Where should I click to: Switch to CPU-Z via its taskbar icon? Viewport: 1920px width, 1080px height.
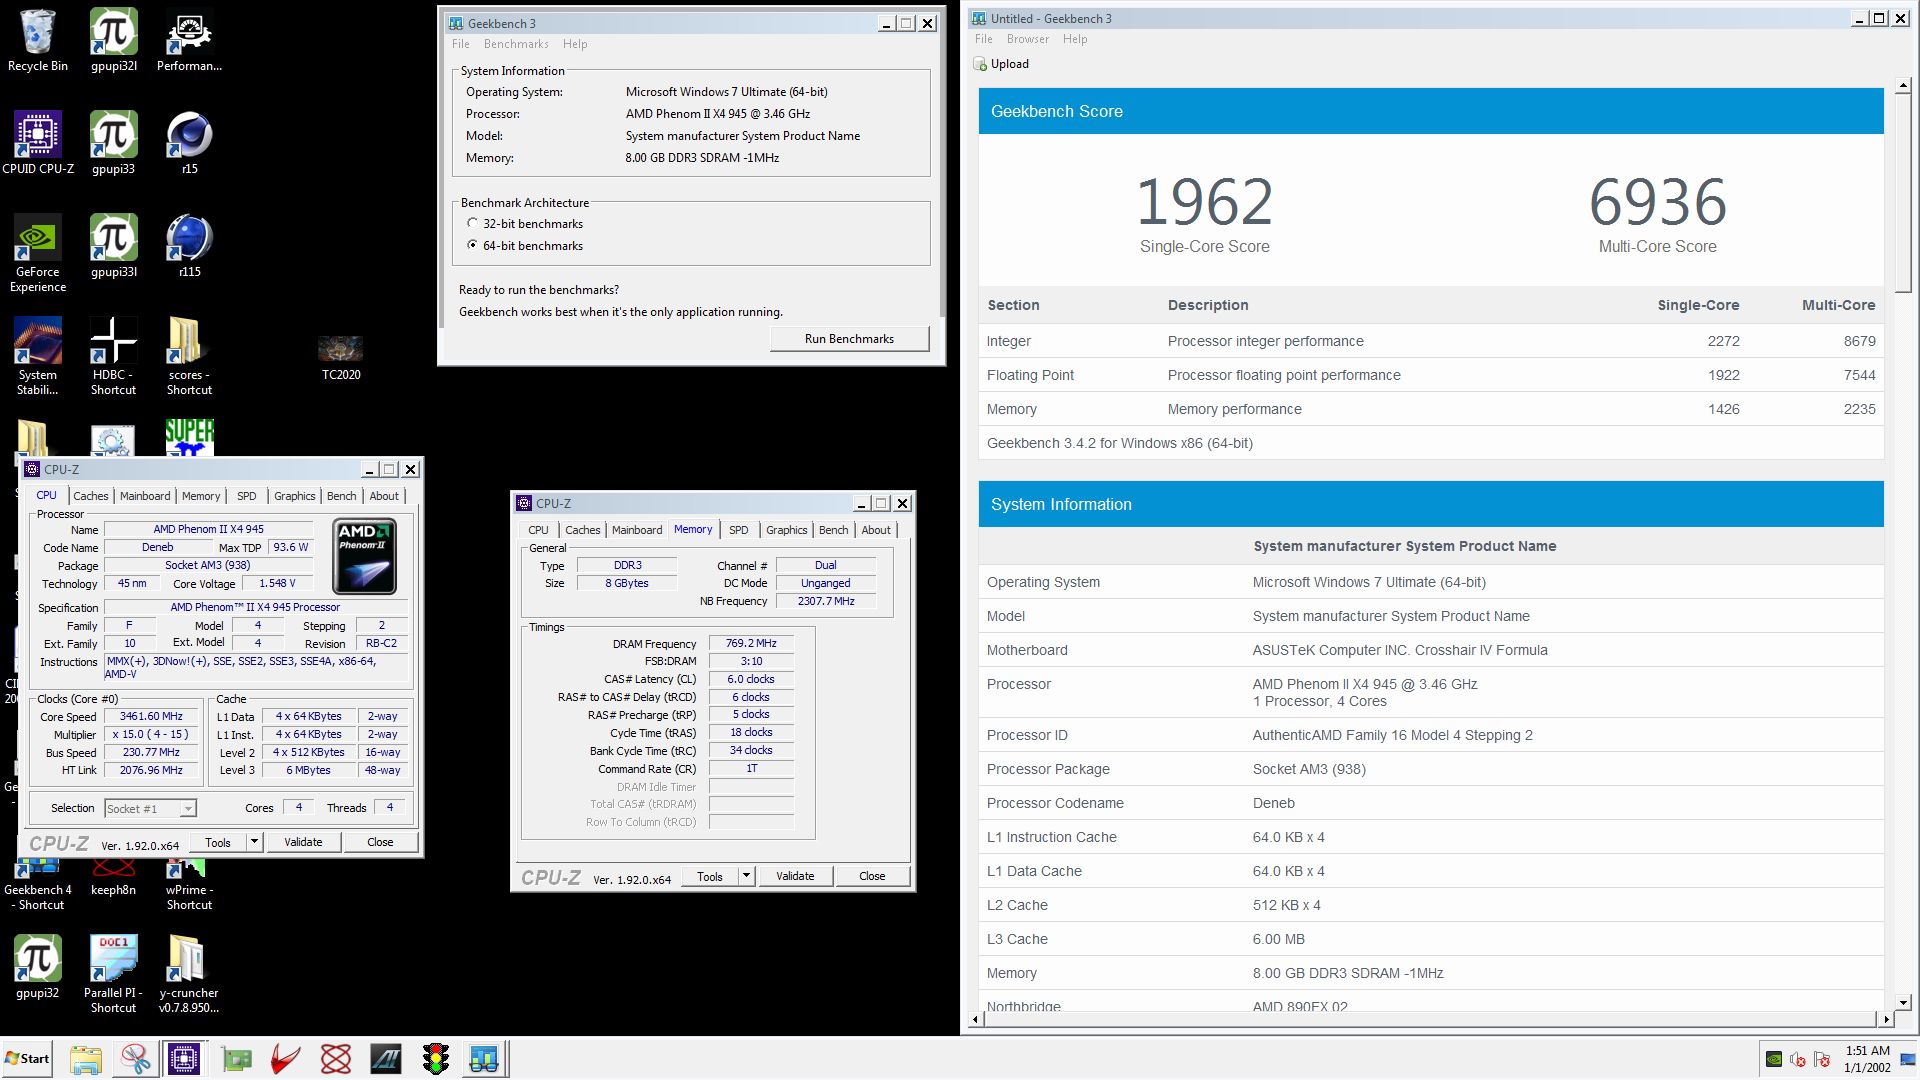point(184,1059)
